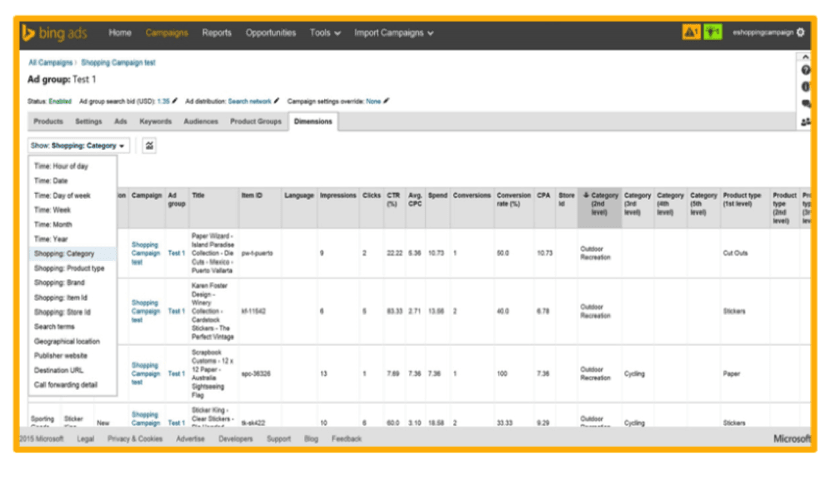The image size is (834, 480).
Task: Open the green notification indicator
Action: pos(712,33)
